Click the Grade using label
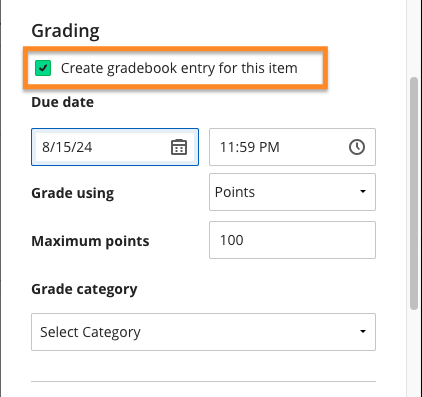 coord(73,193)
